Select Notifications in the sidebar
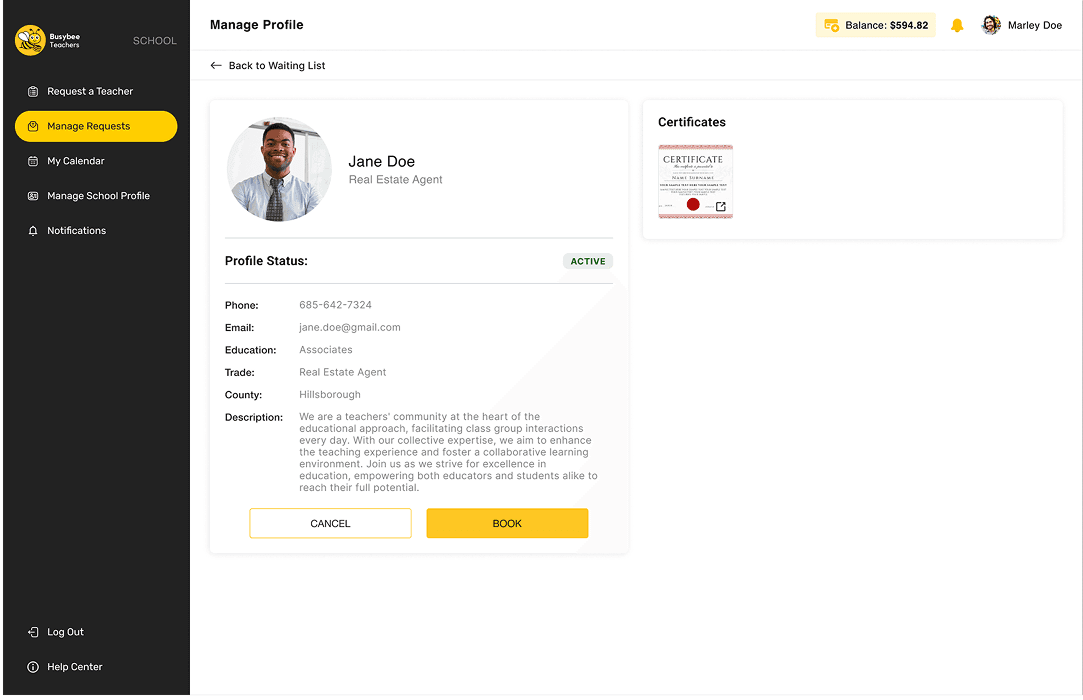Image resolution: width=1083 pixels, height=700 pixels. pos(76,231)
